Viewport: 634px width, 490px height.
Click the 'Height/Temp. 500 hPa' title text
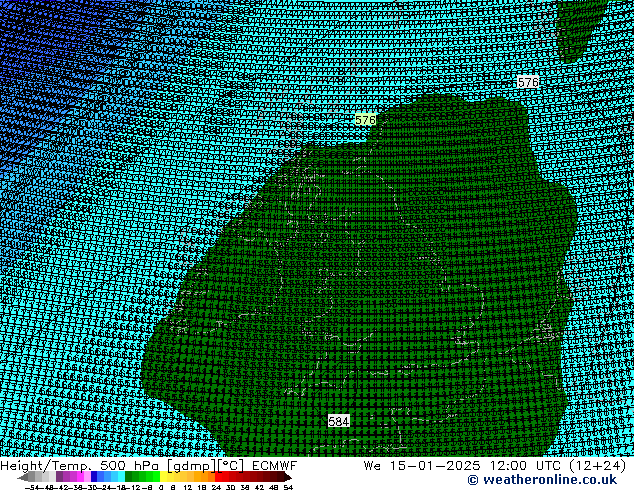(x=79, y=466)
